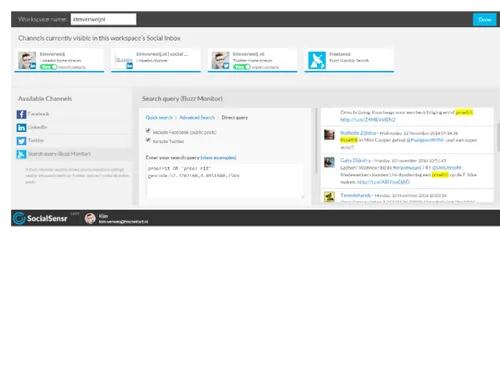Open the Tweedehands name link

(x=355, y=195)
